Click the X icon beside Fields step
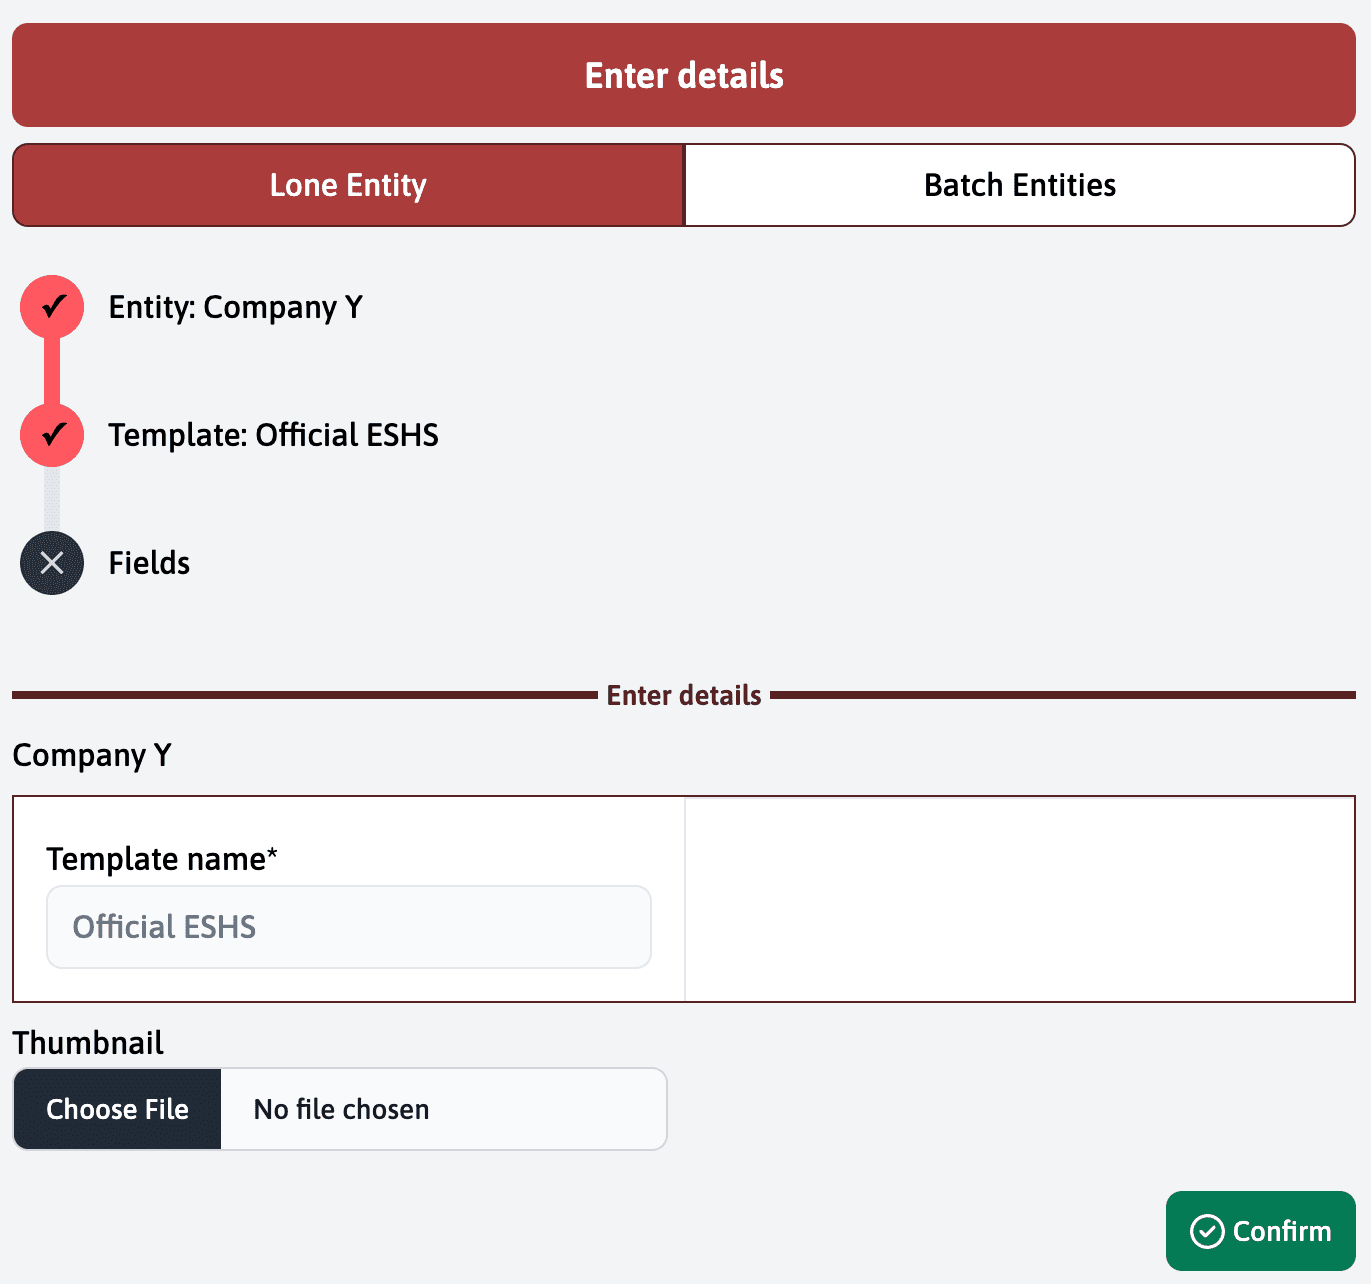This screenshot has height=1284, width=1371. [x=52, y=563]
